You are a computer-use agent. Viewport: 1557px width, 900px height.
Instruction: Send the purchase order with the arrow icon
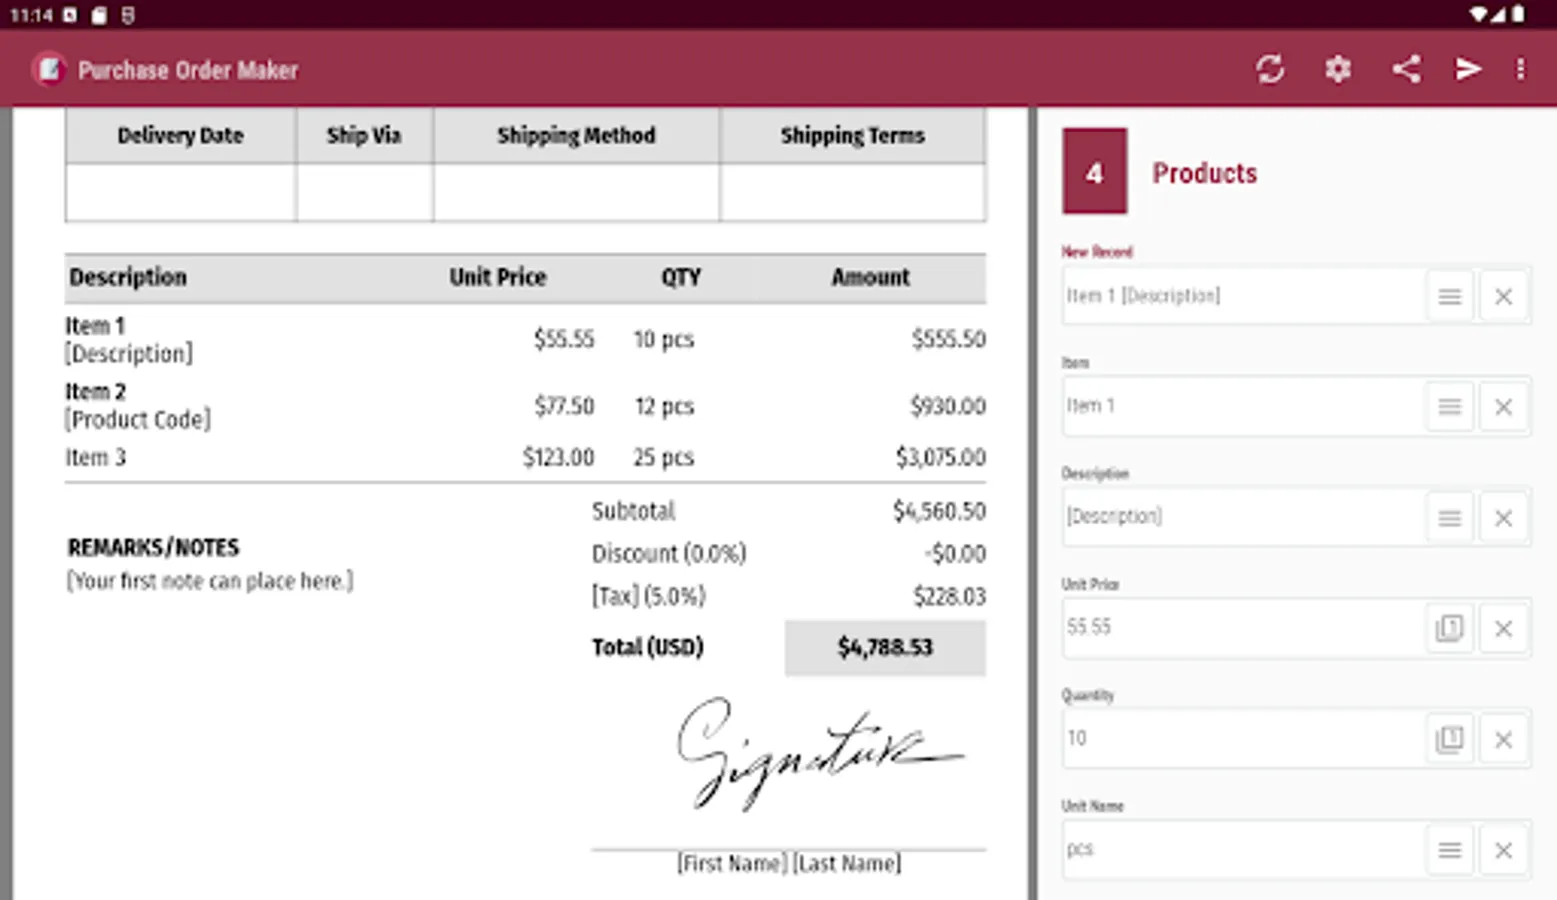1467,69
